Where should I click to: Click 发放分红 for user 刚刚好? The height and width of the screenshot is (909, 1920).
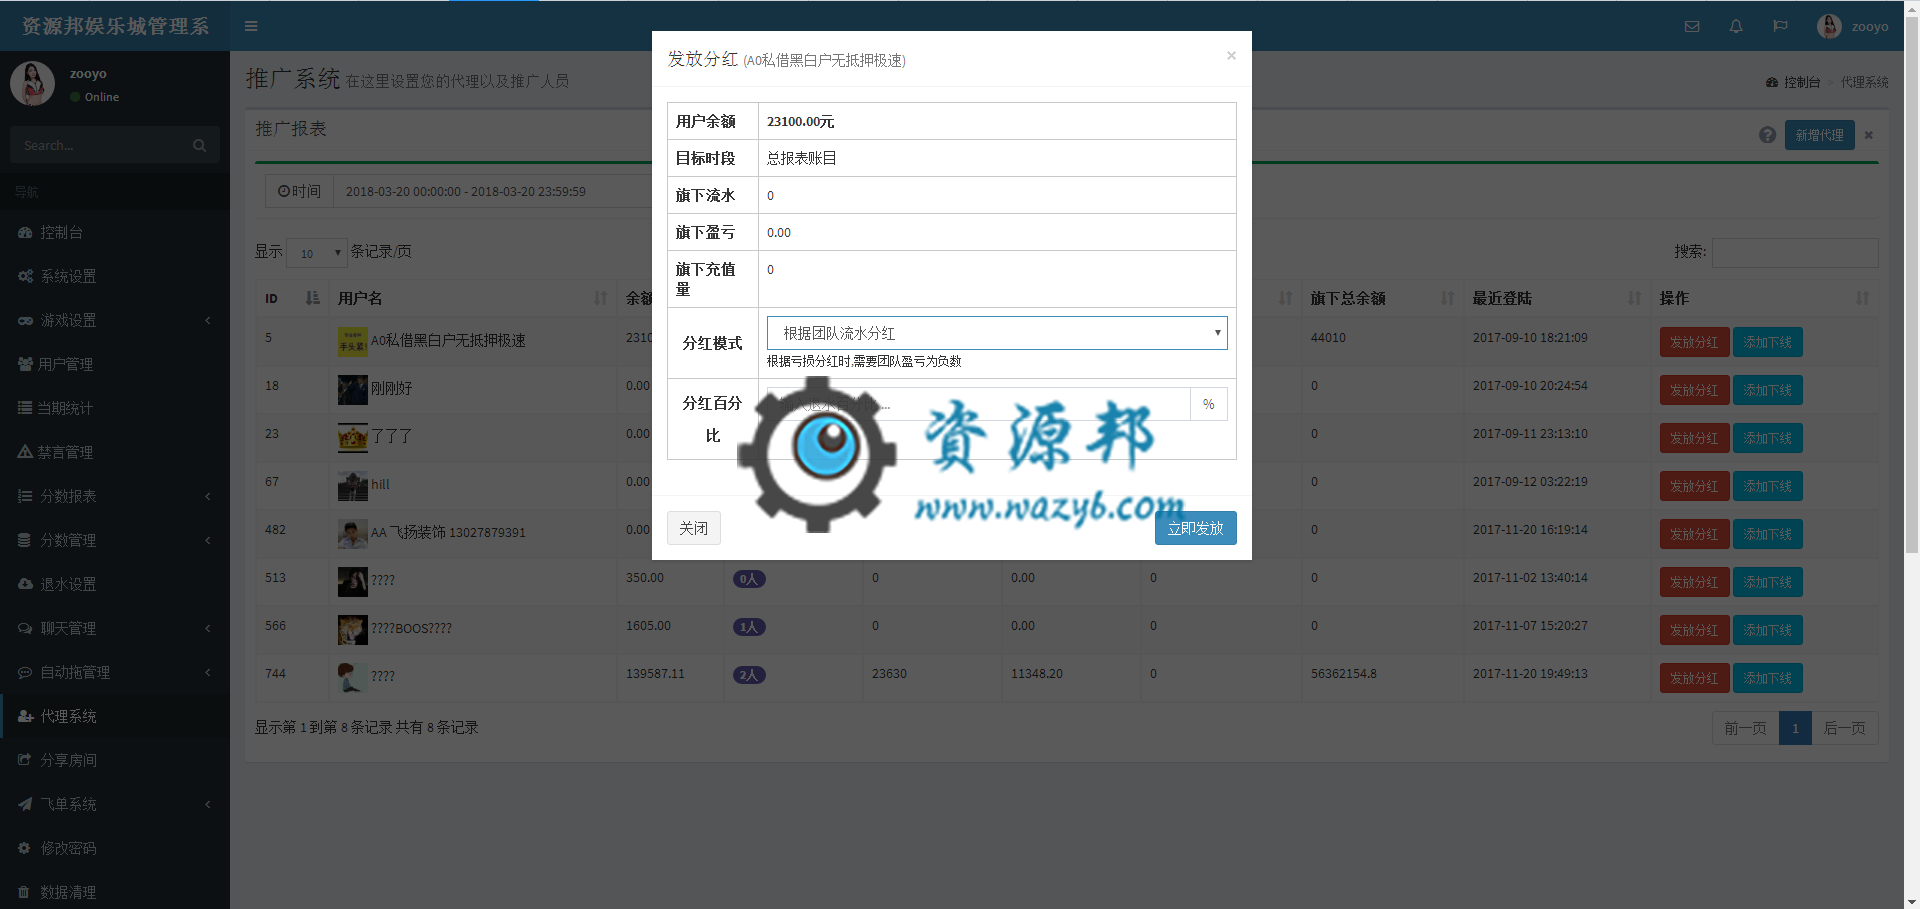[x=1694, y=390]
